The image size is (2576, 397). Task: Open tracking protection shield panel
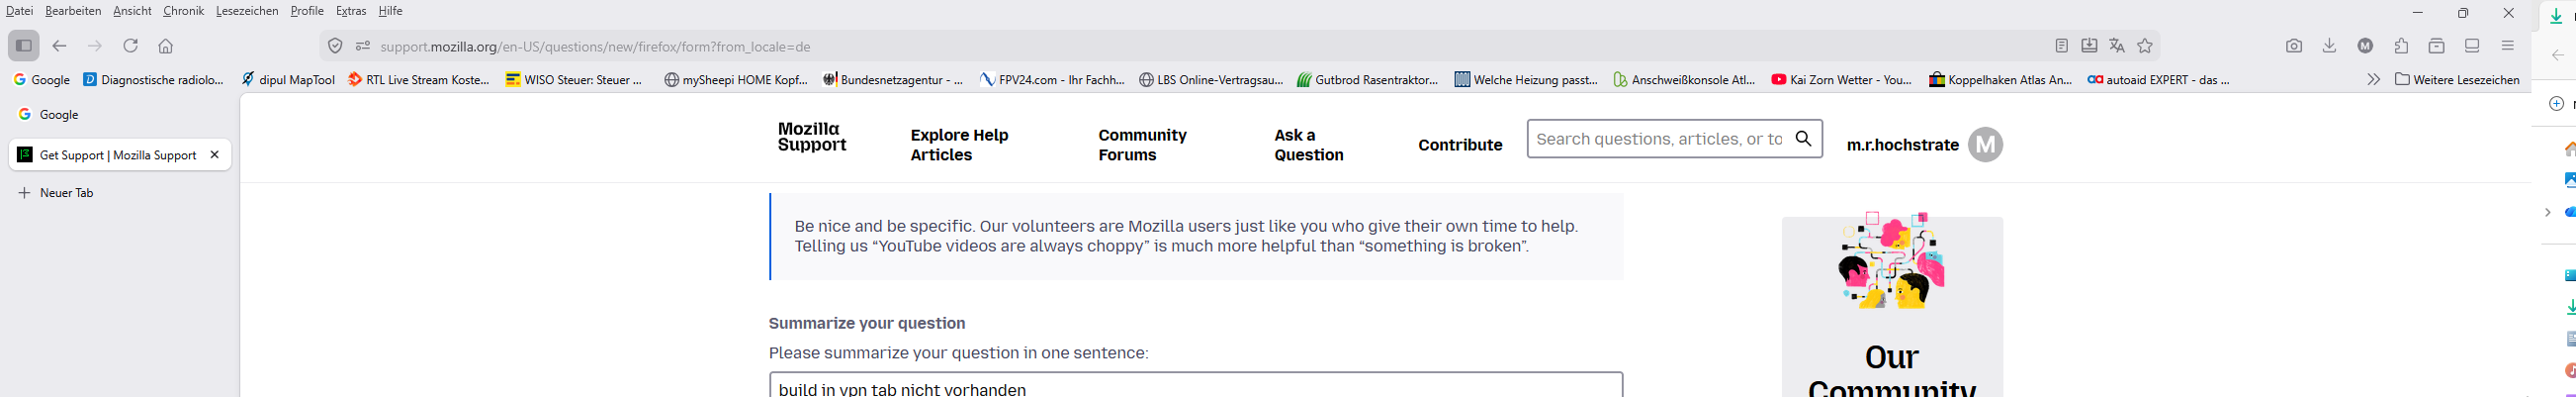pos(336,46)
